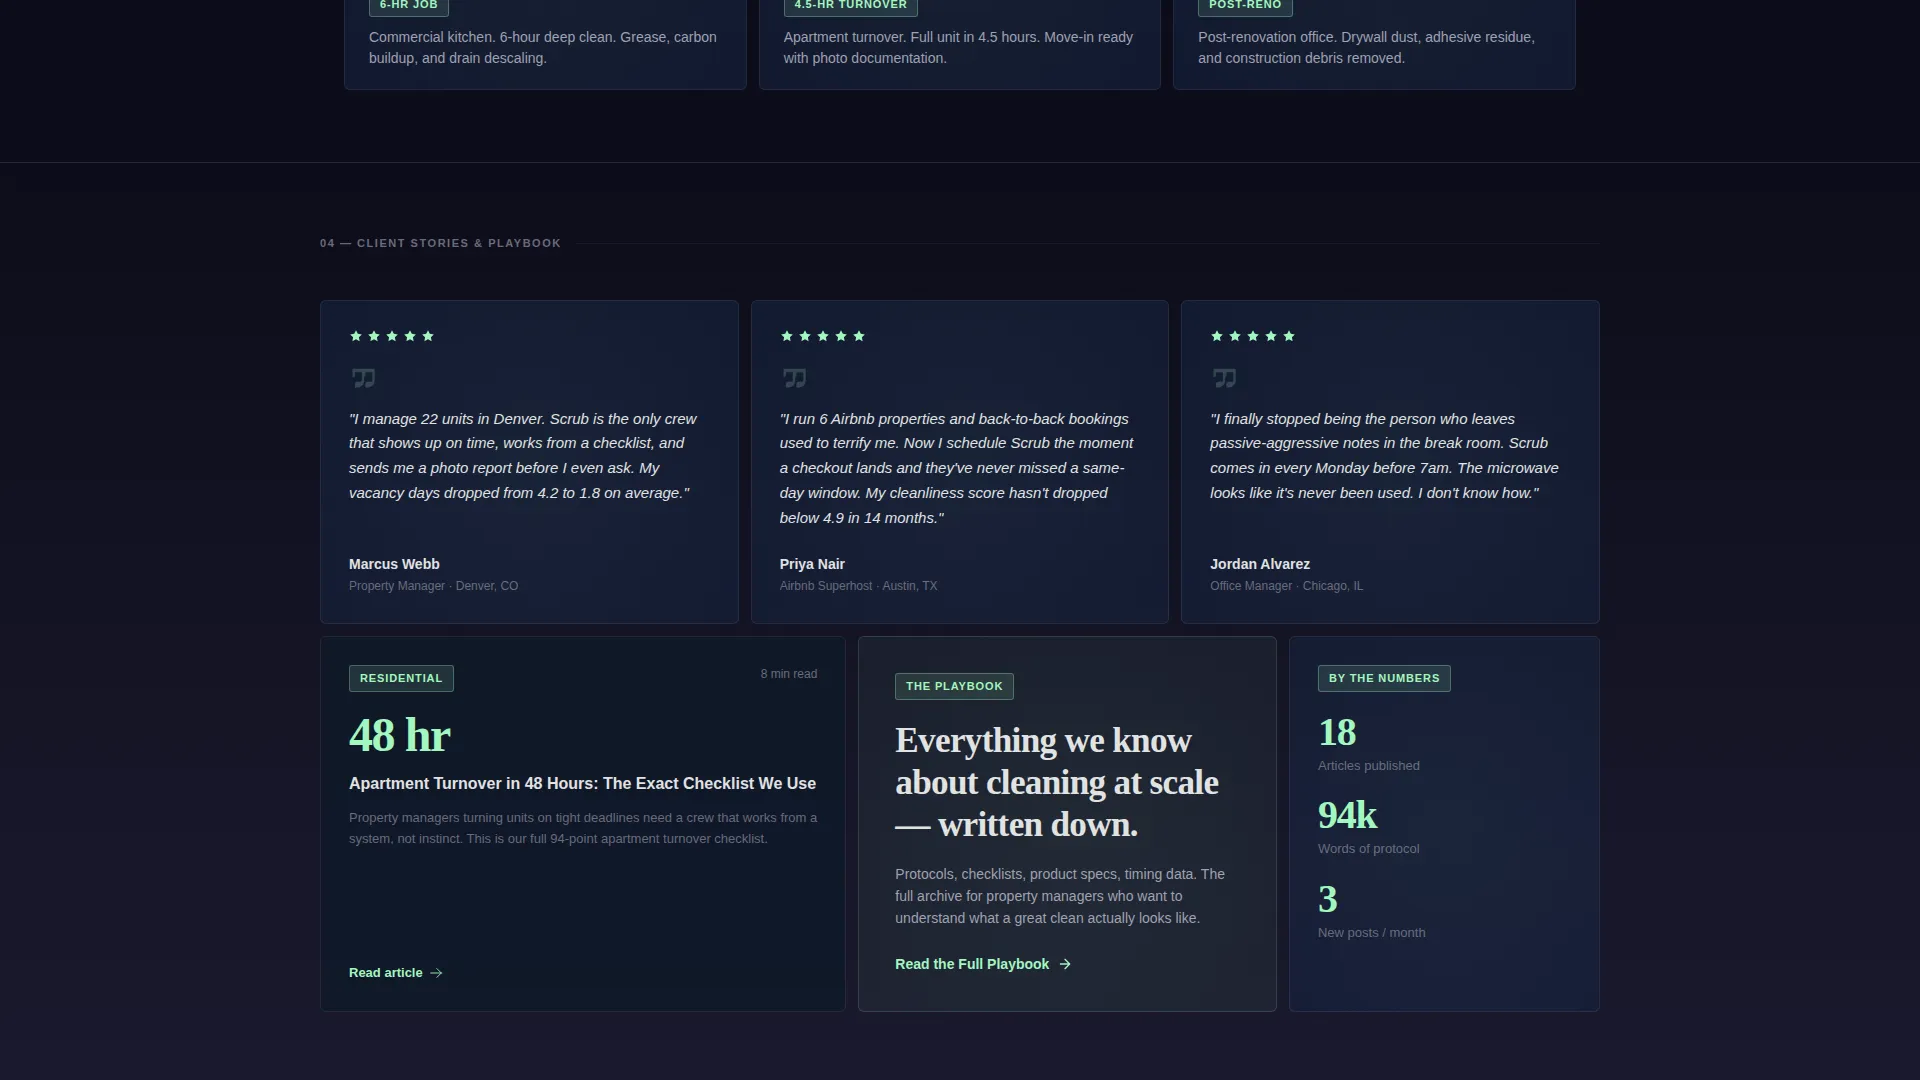Click Office Manager · Chicago, IL caption
Image resolution: width=1920 pixels, height=1080 pixels.
tap(1286, 586)
